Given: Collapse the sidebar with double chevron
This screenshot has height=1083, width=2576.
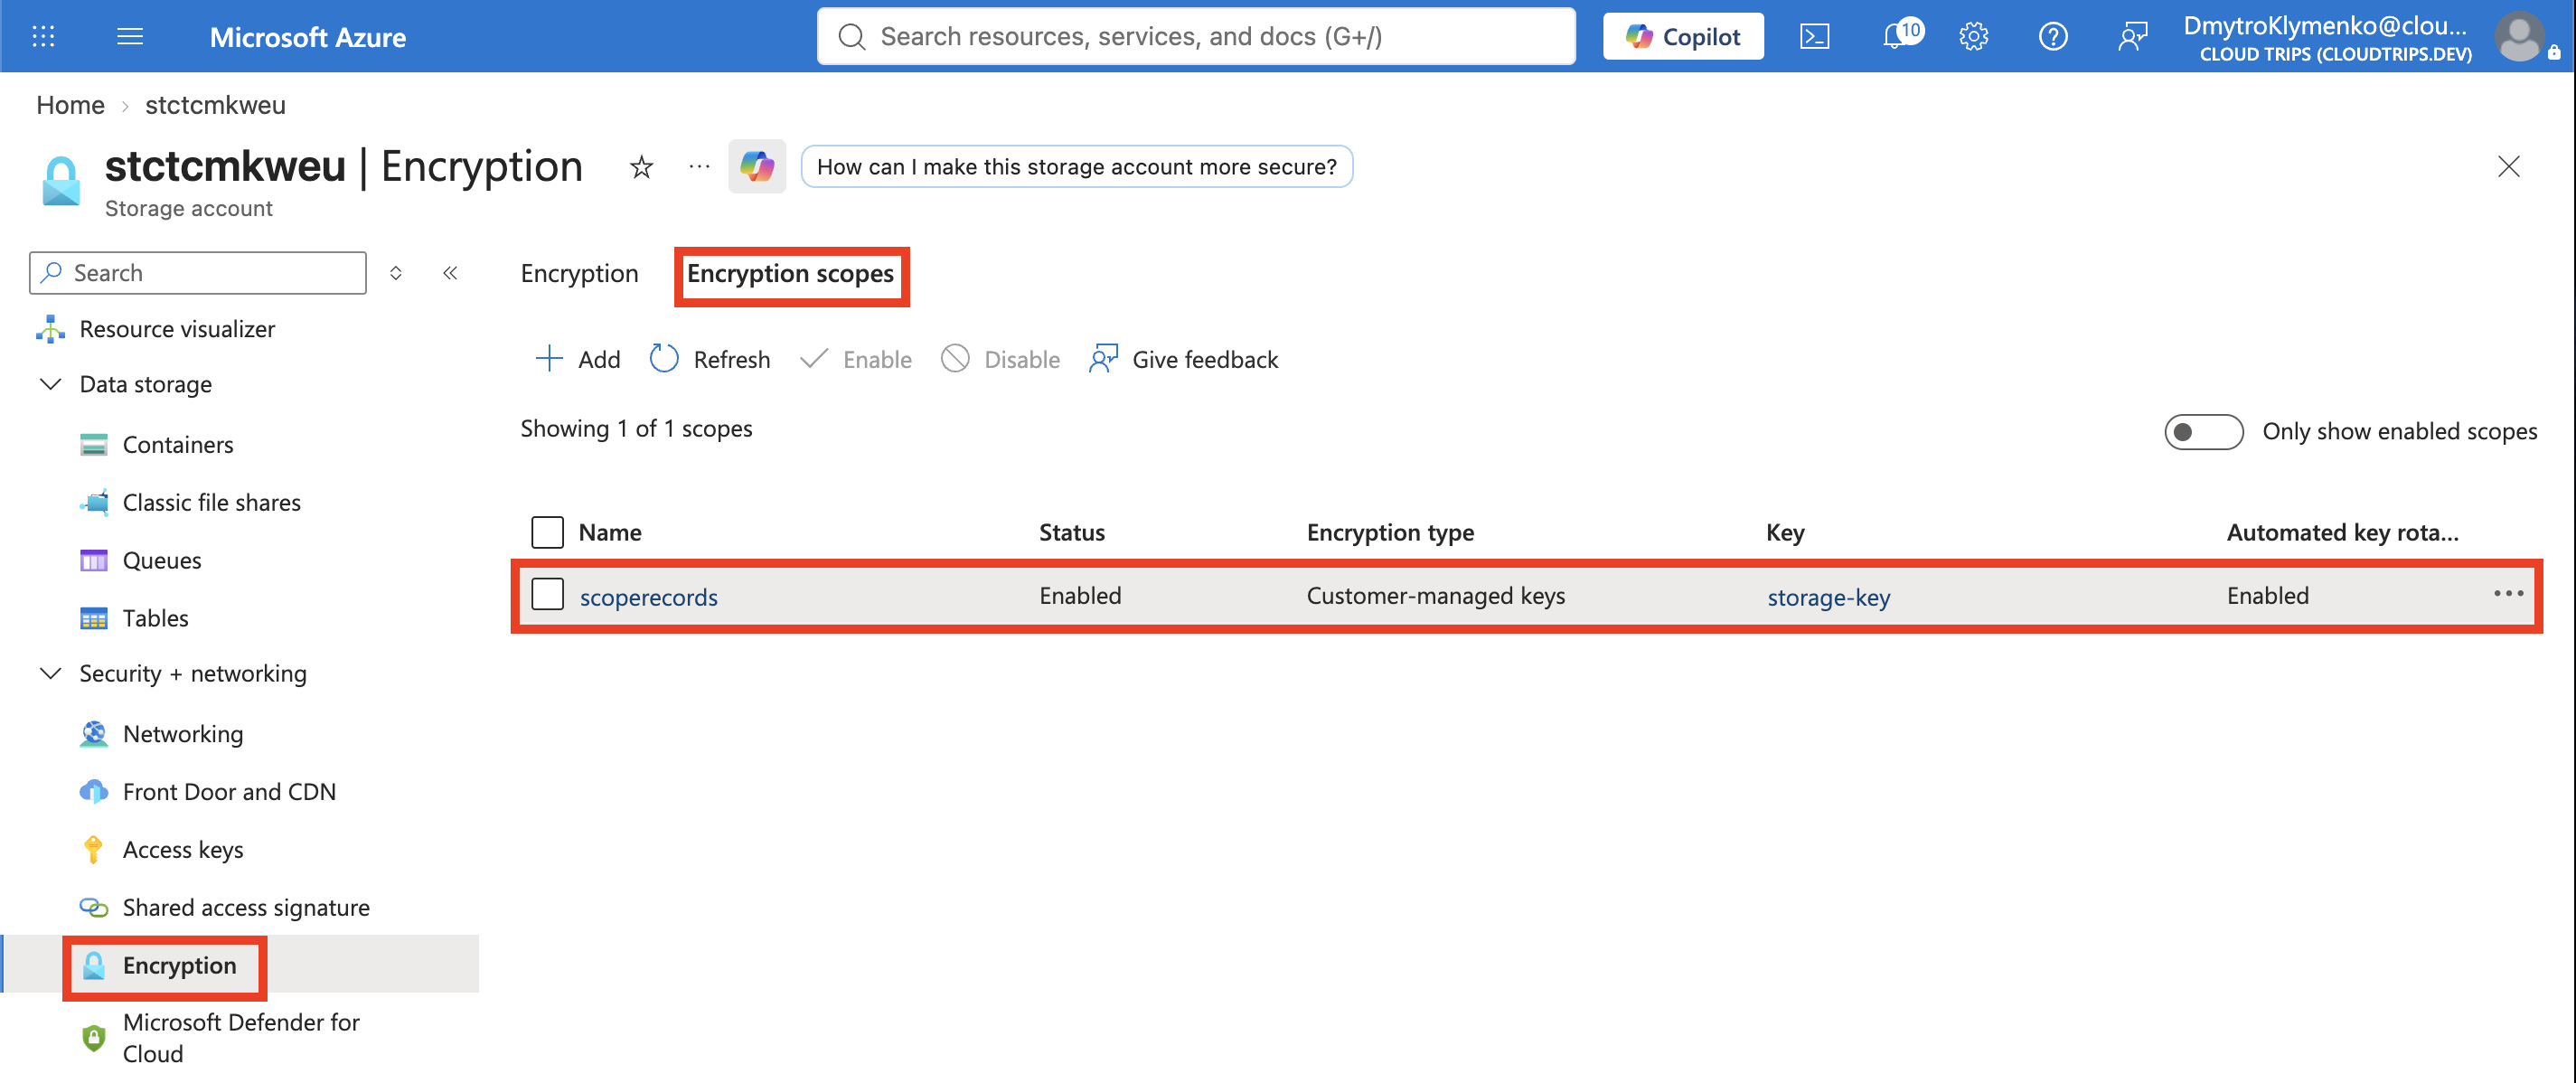Looking at the screenshot, I should pyautogui.click(x=450, y=273).
